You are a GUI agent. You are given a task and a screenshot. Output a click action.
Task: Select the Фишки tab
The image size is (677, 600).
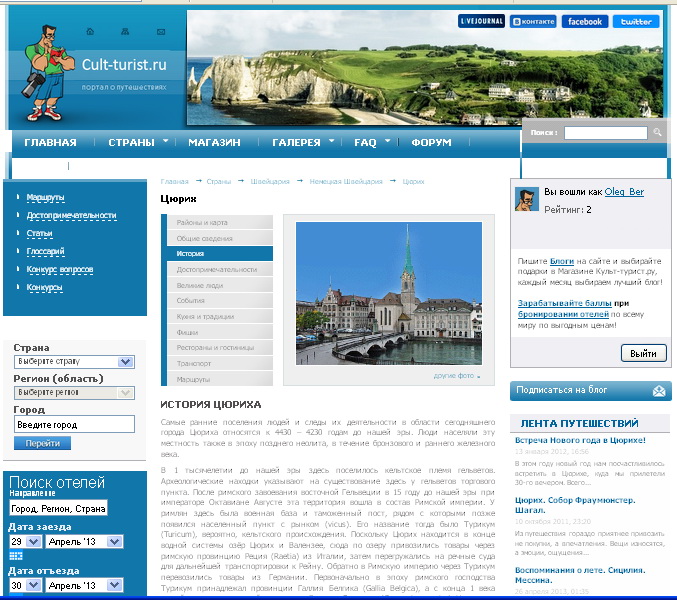[220, 332]
